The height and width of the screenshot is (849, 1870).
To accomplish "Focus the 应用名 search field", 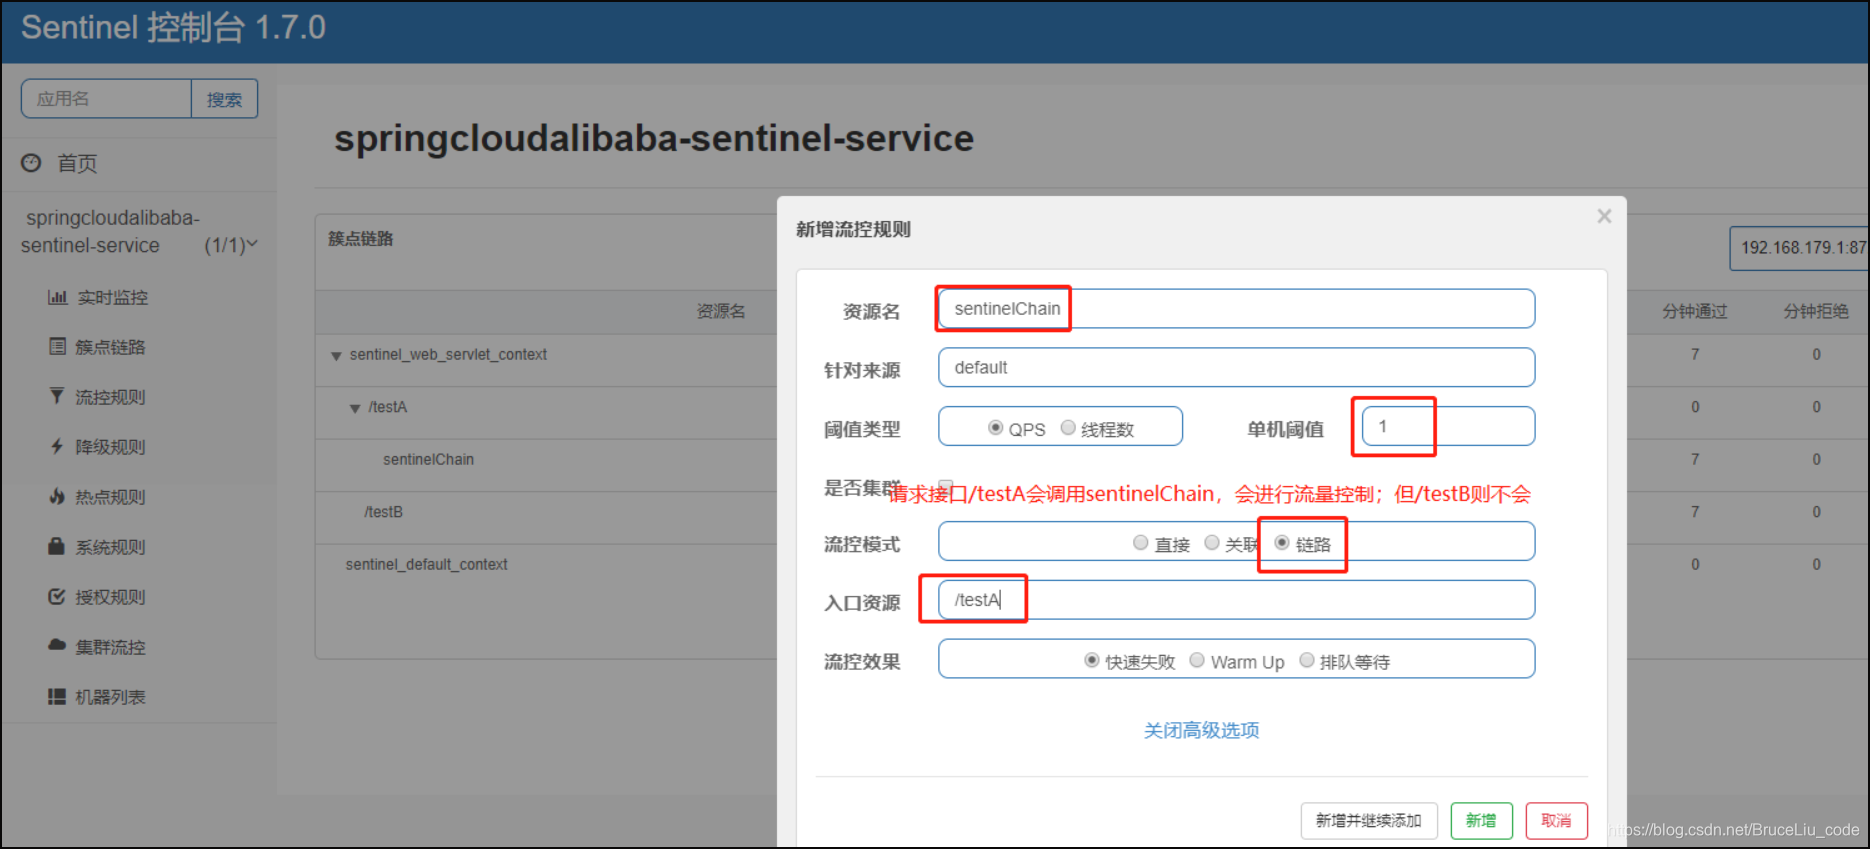I will pos(106,99).
